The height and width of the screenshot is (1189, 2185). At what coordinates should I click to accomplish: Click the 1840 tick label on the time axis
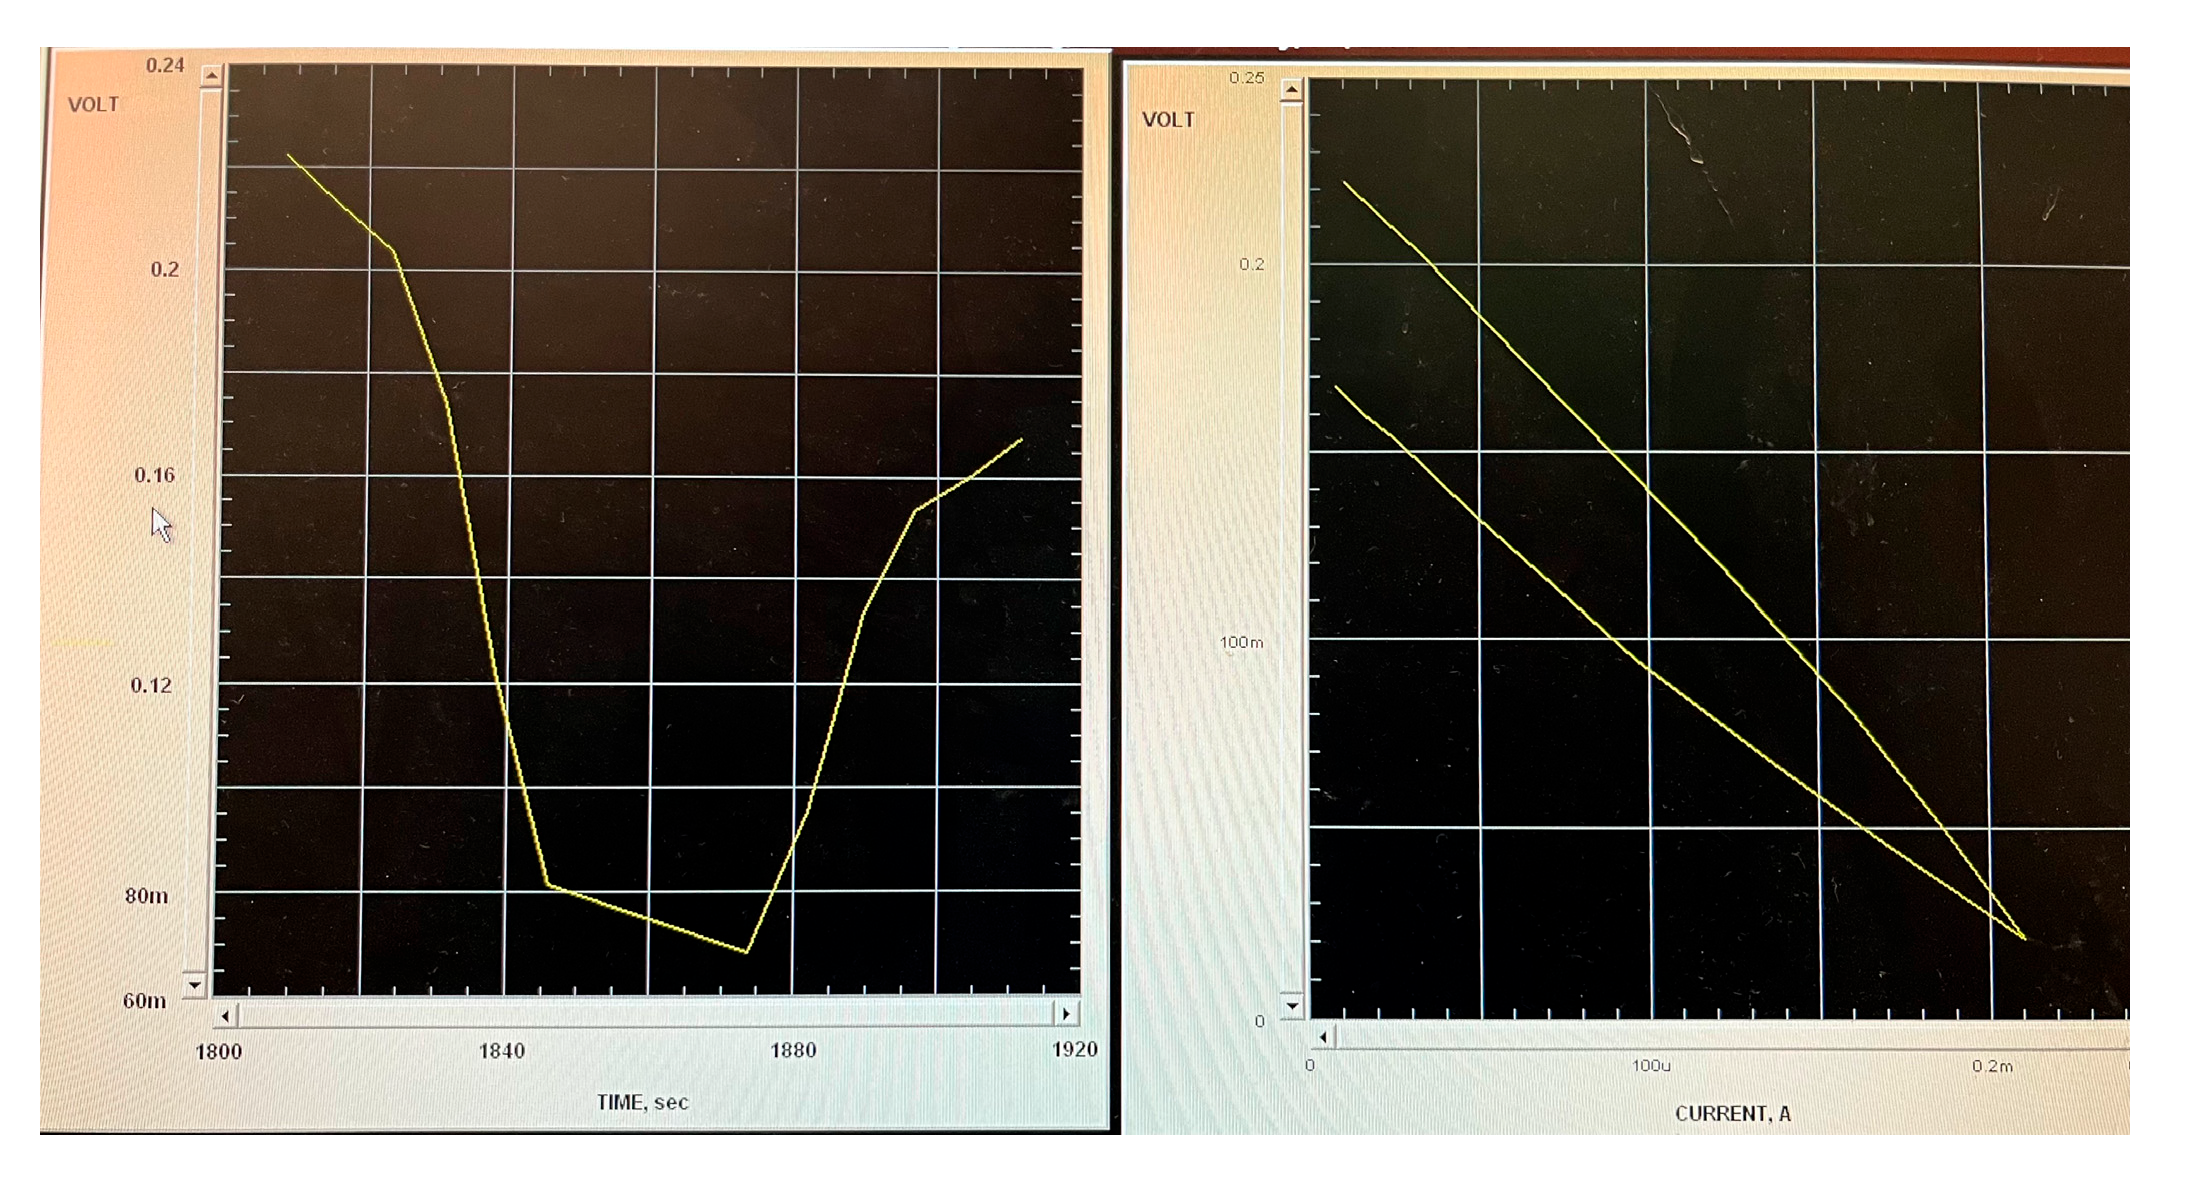(501, 1051)
